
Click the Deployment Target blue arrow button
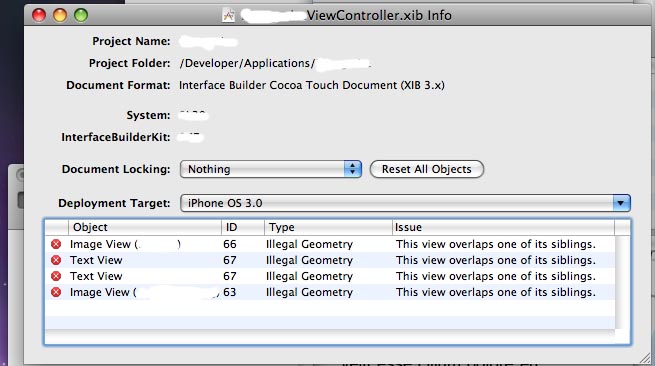[x=622, y=203]
